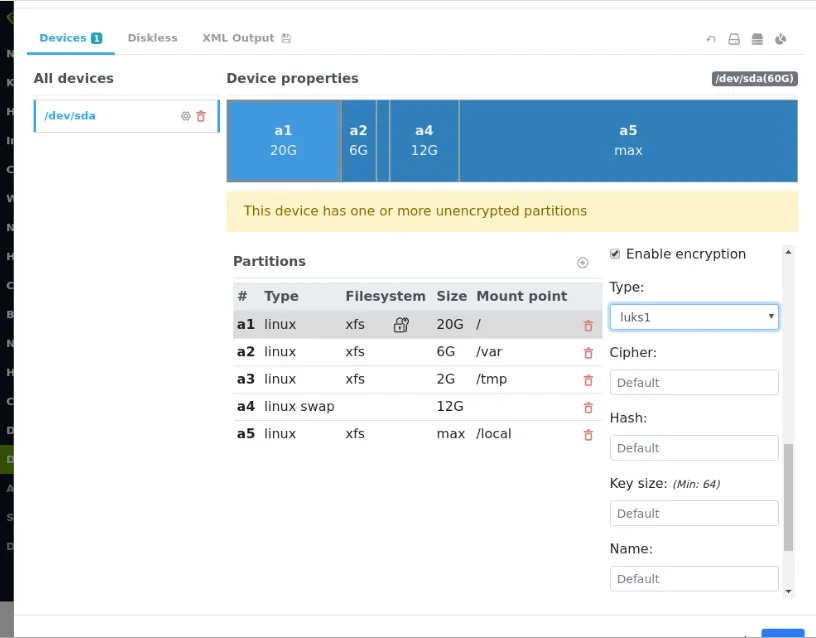Image resolution: width=816 pixels, height=638 pixels.
Task: Add a new partition with plus icon
Action: coord(582,262)
